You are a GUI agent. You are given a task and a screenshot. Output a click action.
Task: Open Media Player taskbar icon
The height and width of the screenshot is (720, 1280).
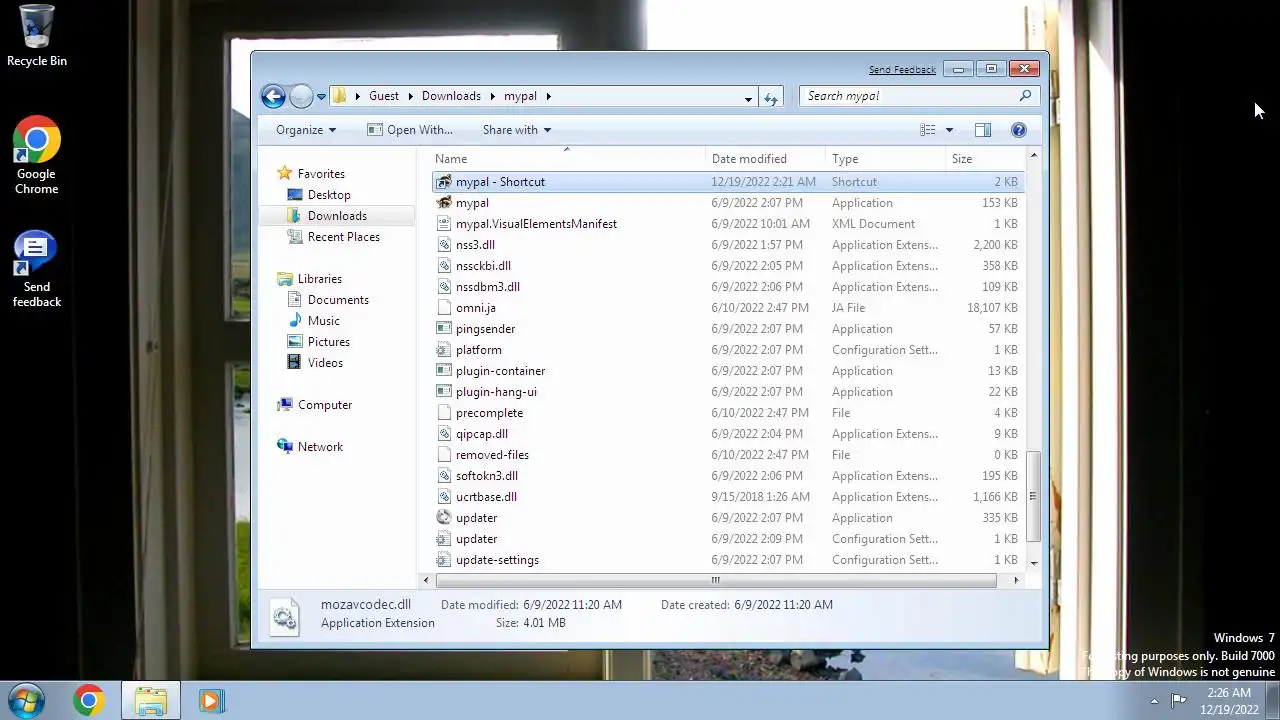[211, 701]
